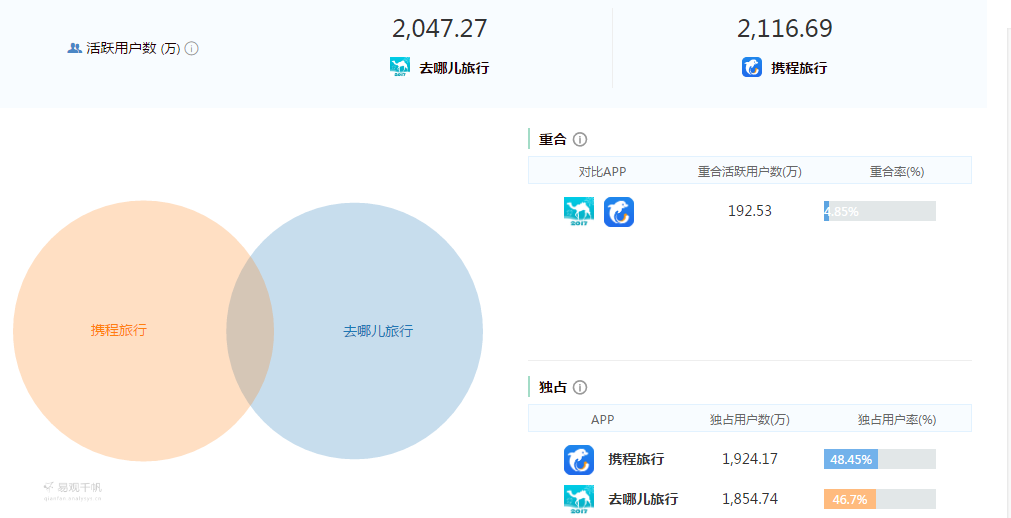Click the 2,047.27 active users value
1011x518 pixels.
click(x=440, y=29)
